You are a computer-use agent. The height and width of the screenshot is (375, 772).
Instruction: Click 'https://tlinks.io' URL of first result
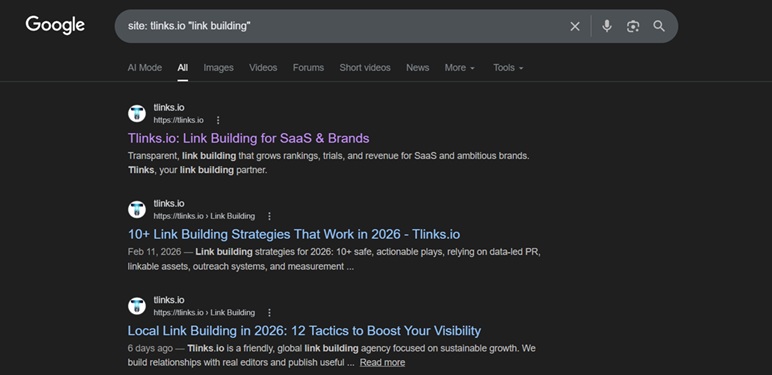pyautogui.click(x=178, y=121)
